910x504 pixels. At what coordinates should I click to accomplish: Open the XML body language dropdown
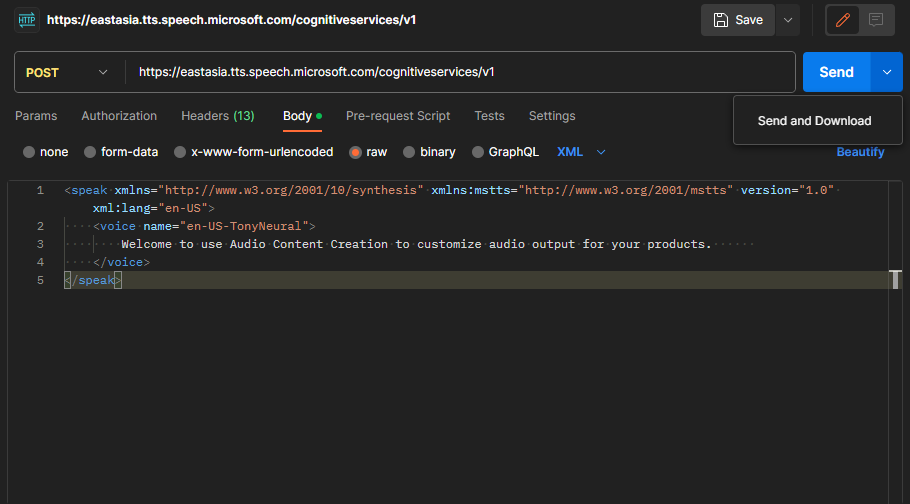[581, 152]
